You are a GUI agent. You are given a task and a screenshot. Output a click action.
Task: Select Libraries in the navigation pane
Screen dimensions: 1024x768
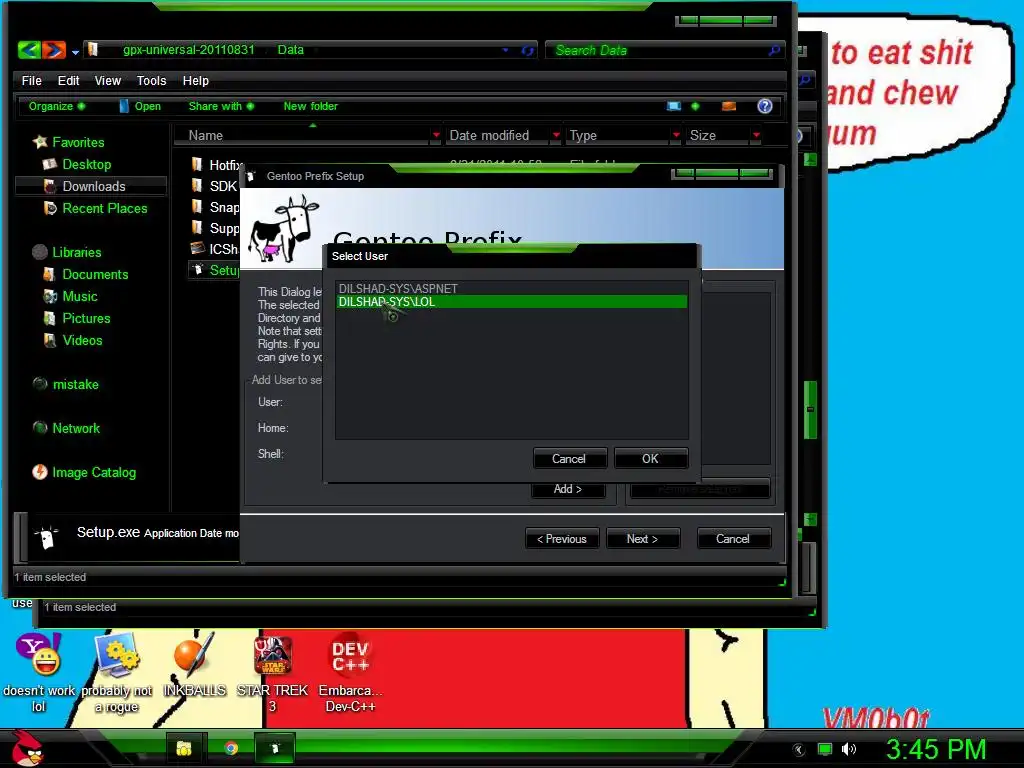[x=76, y=252]
